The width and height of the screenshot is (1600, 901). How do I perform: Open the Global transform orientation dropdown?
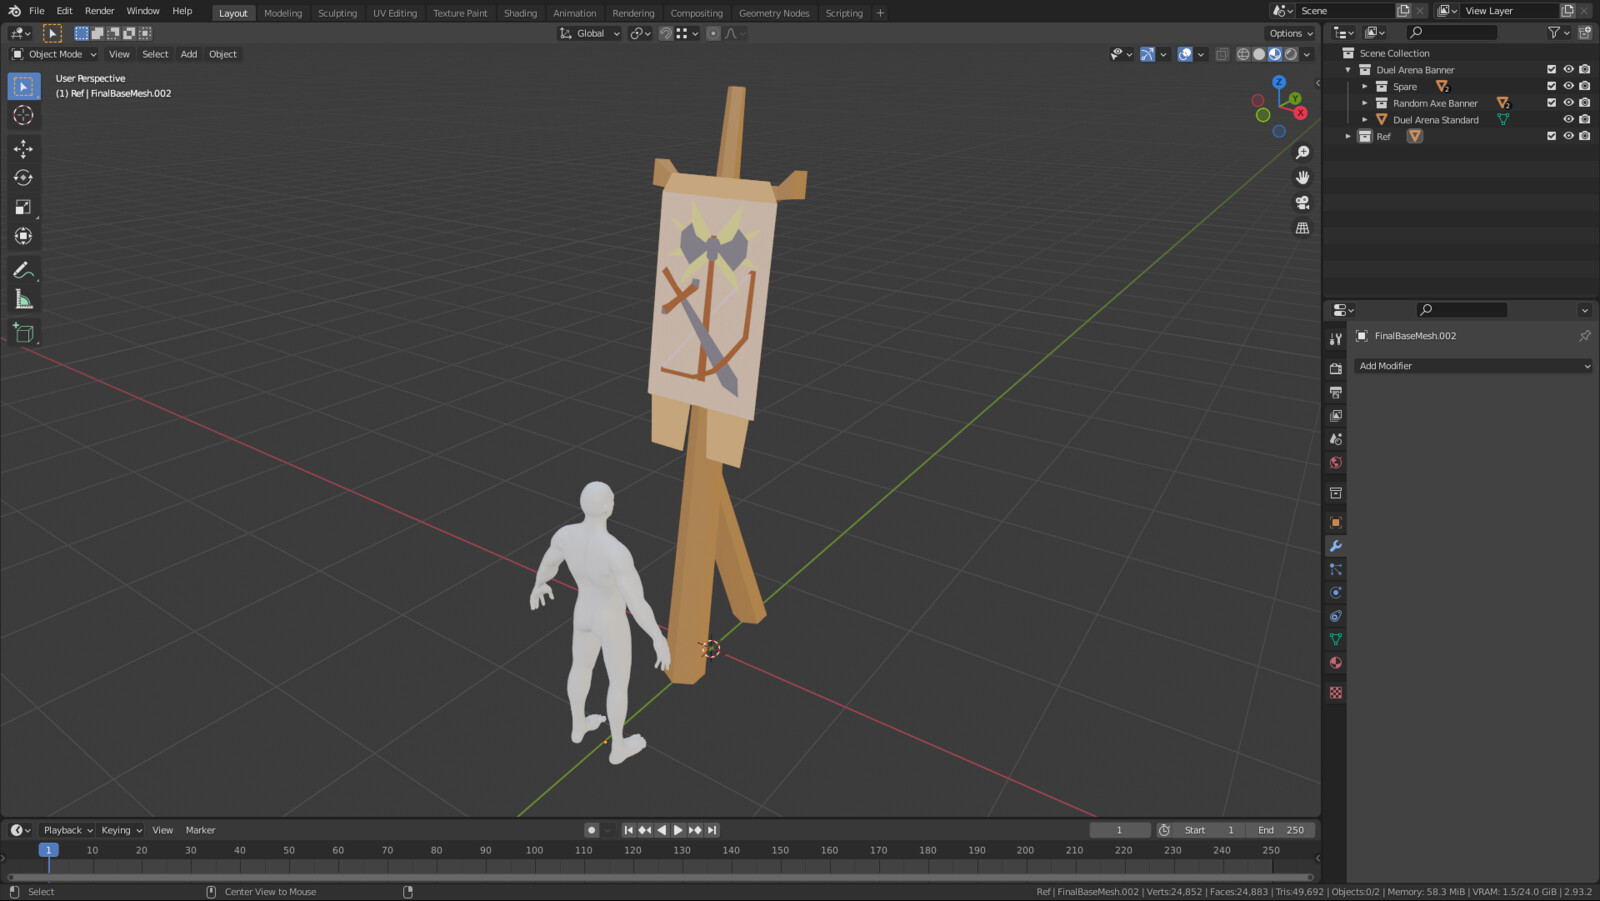click(590, 33)
